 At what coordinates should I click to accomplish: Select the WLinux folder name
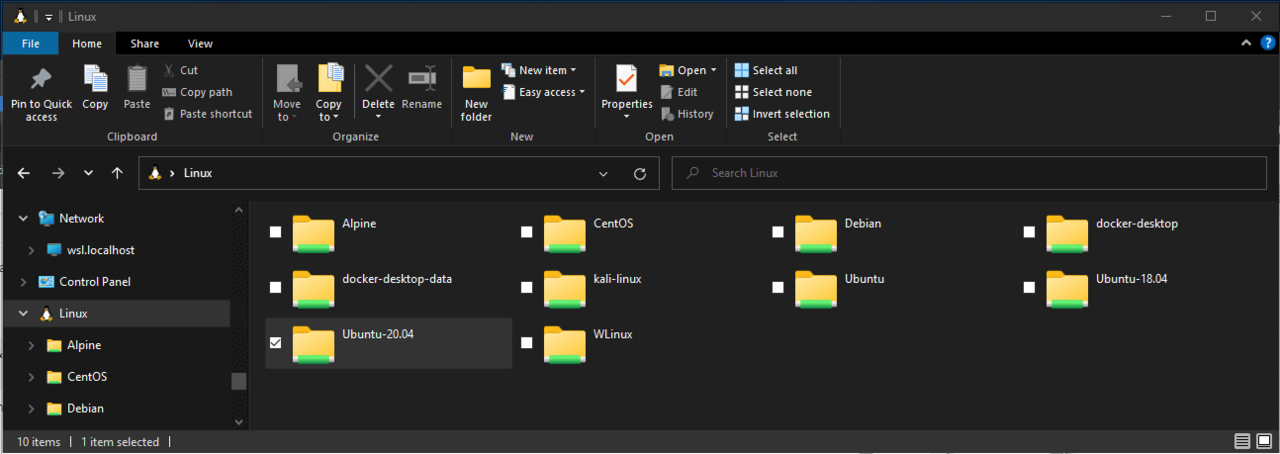[x=613, y=334]
